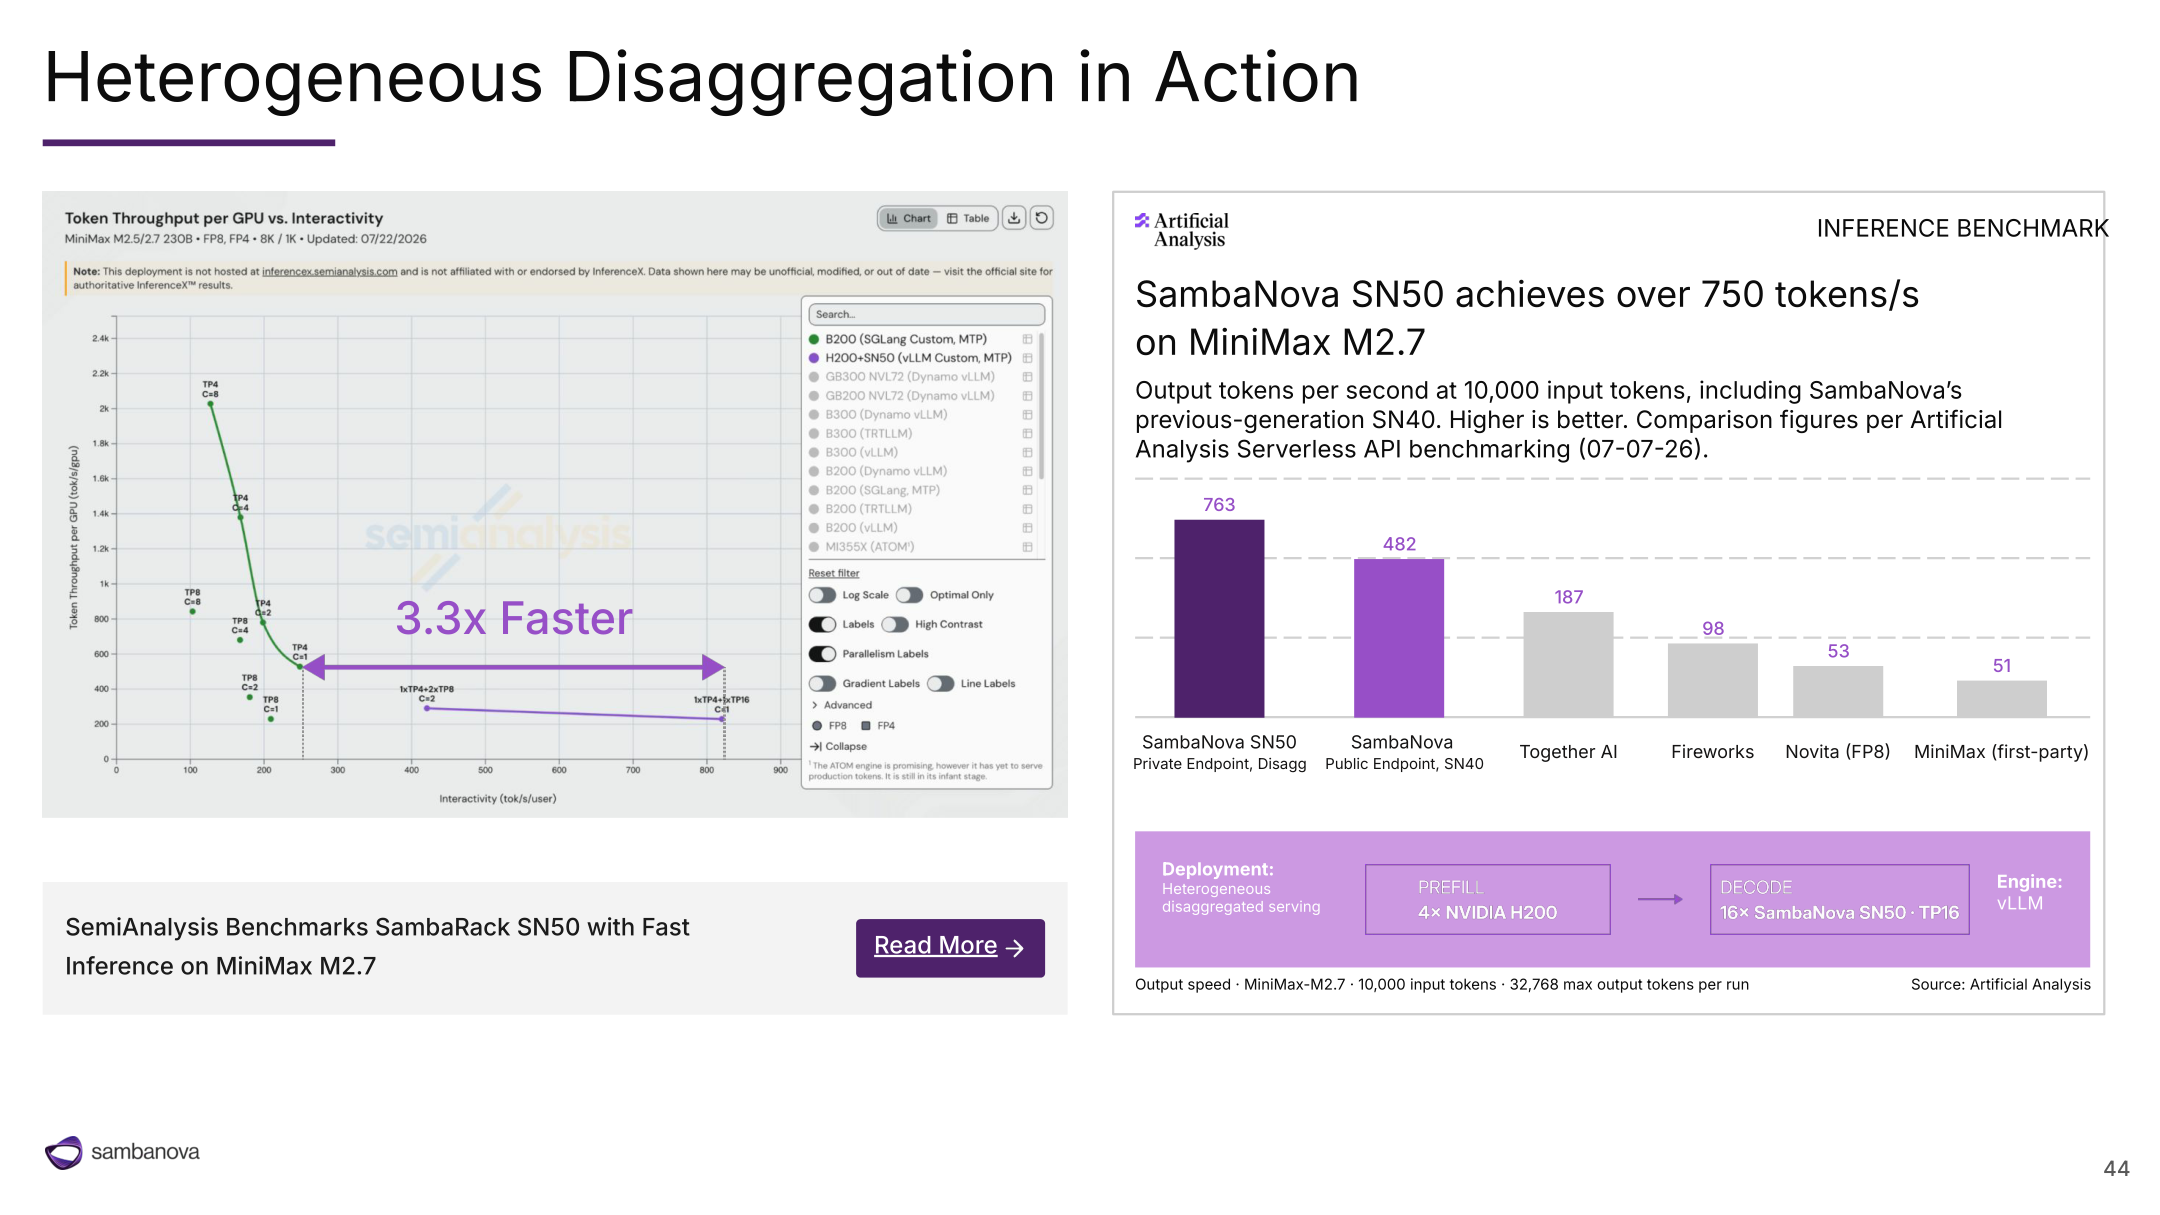The height and width of the screenshot is (1215, 2160).
Task: Click the download chart icon
Action: click(x=1014, y=218)
